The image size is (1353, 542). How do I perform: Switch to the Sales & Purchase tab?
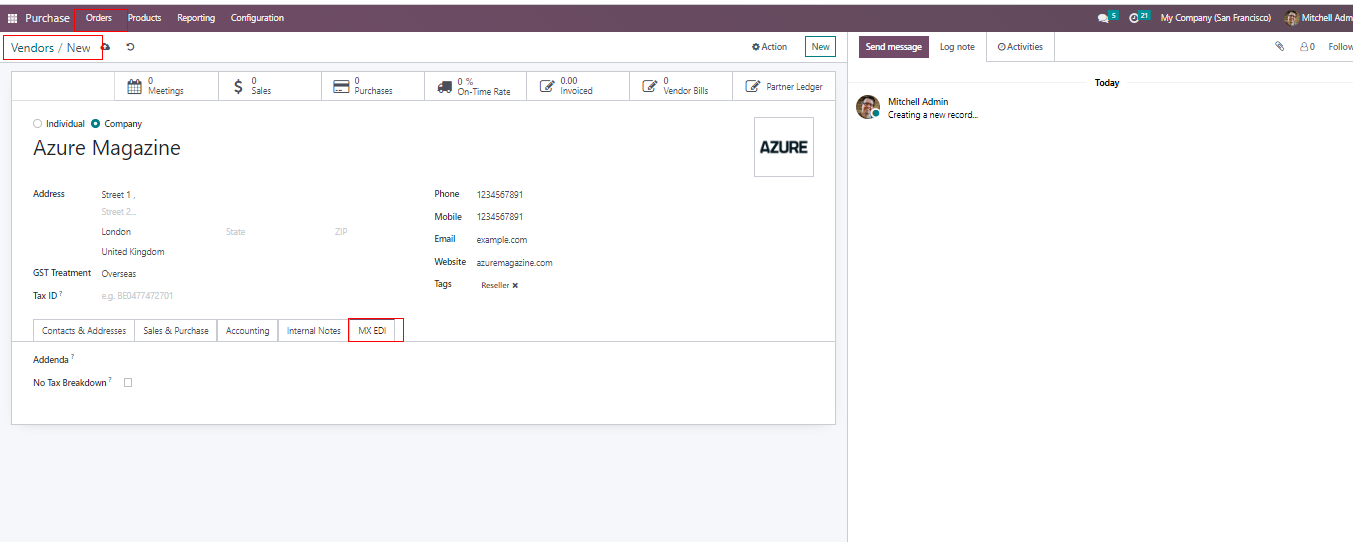click(176, 331)
